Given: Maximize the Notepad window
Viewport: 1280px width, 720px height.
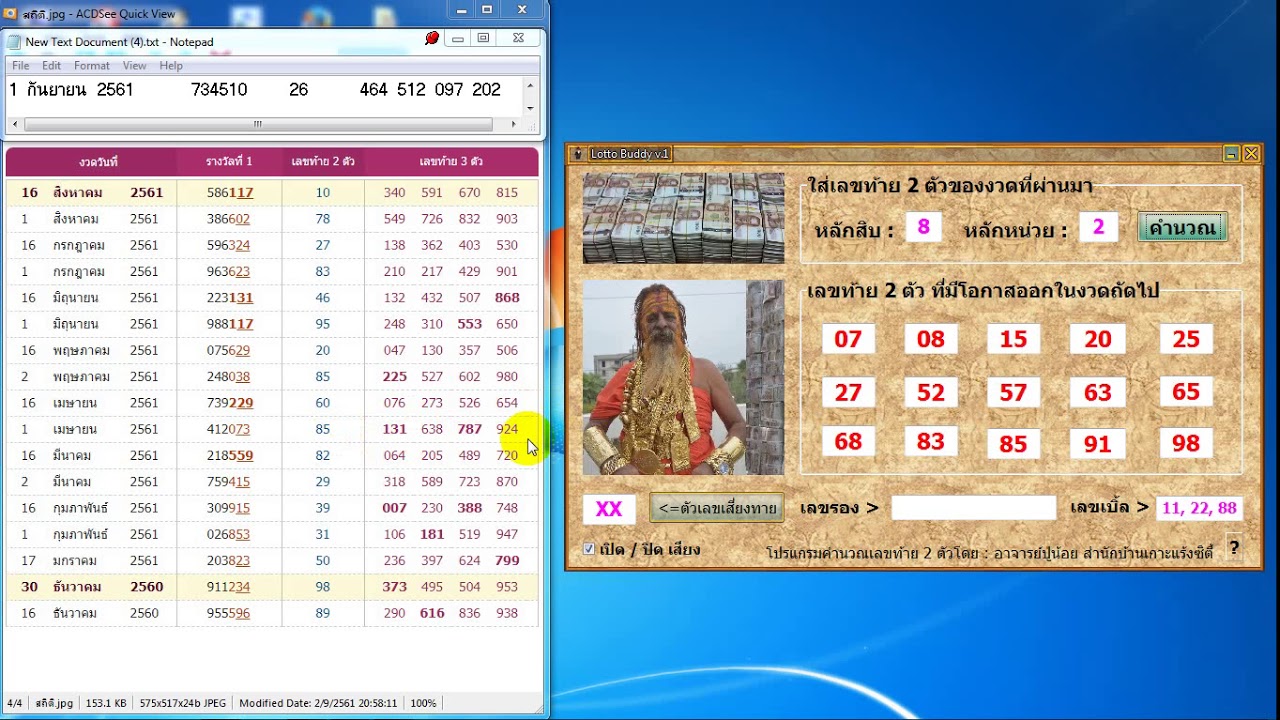Looking at the screenshot, I should (483, 38).
